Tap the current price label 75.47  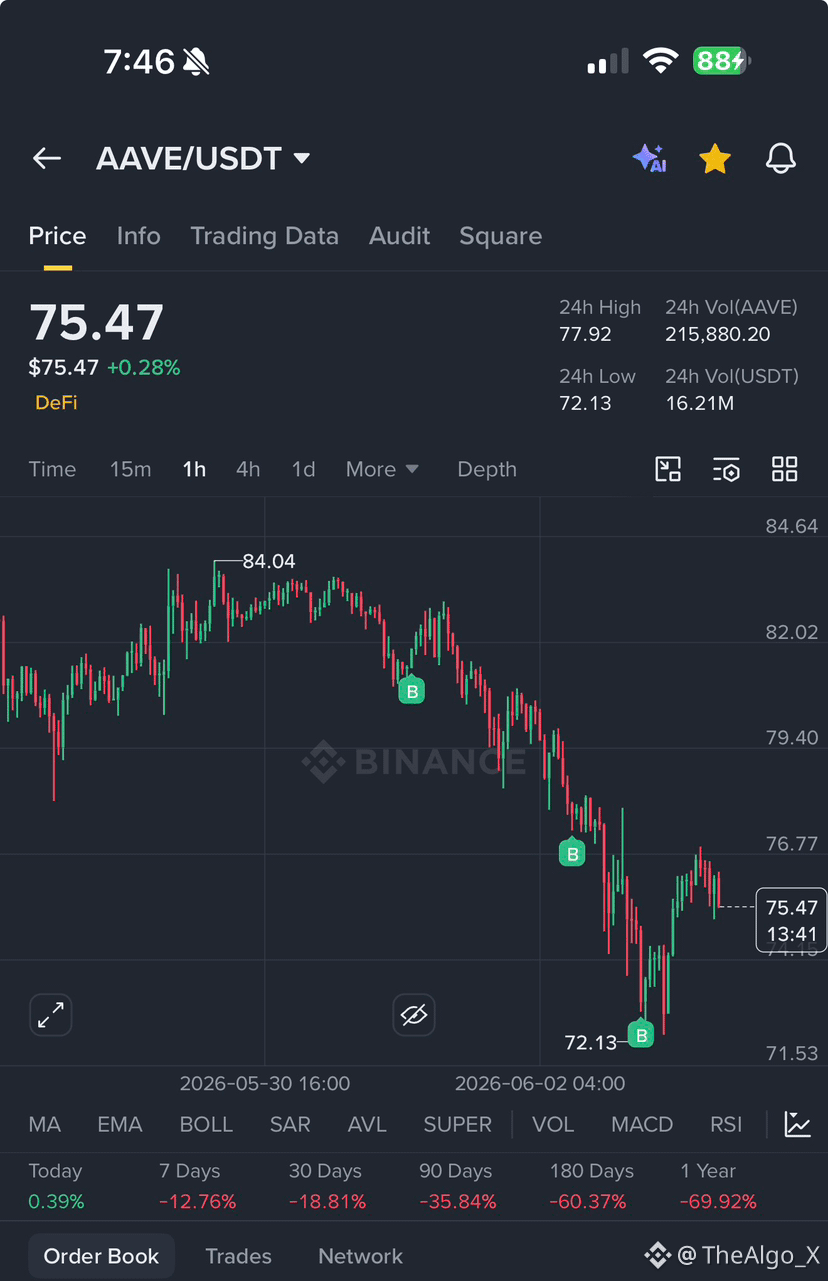791,920
